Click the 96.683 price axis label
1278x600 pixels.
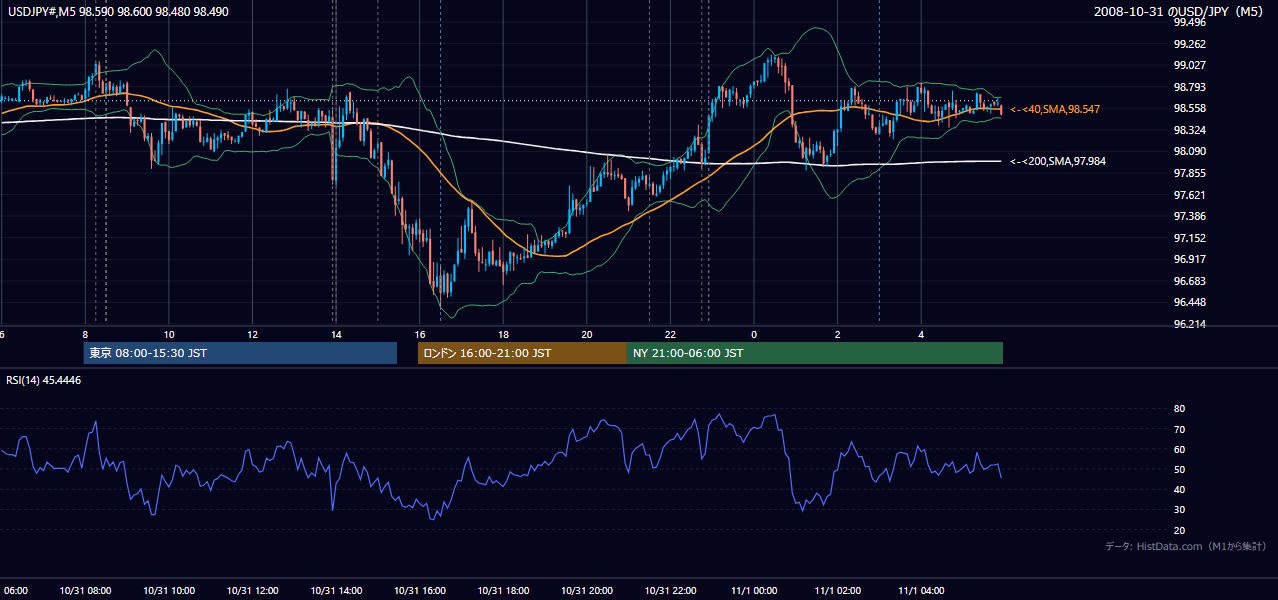pos(1189,281)
